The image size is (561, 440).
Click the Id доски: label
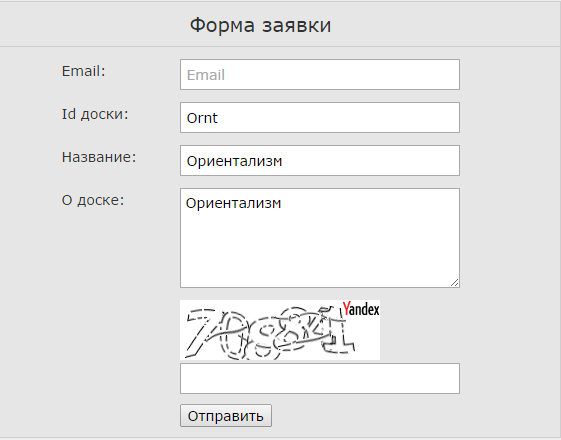click(x=95, y=114)
